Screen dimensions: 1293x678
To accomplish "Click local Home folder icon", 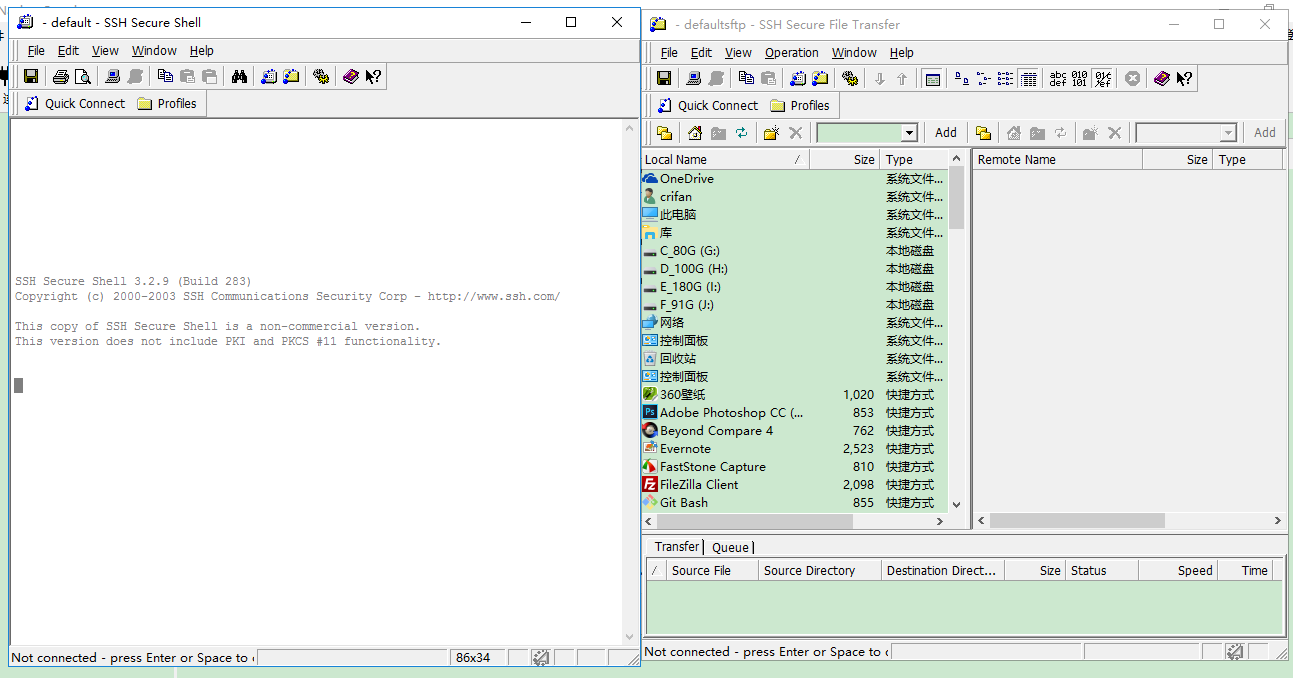I will (695, 132).
